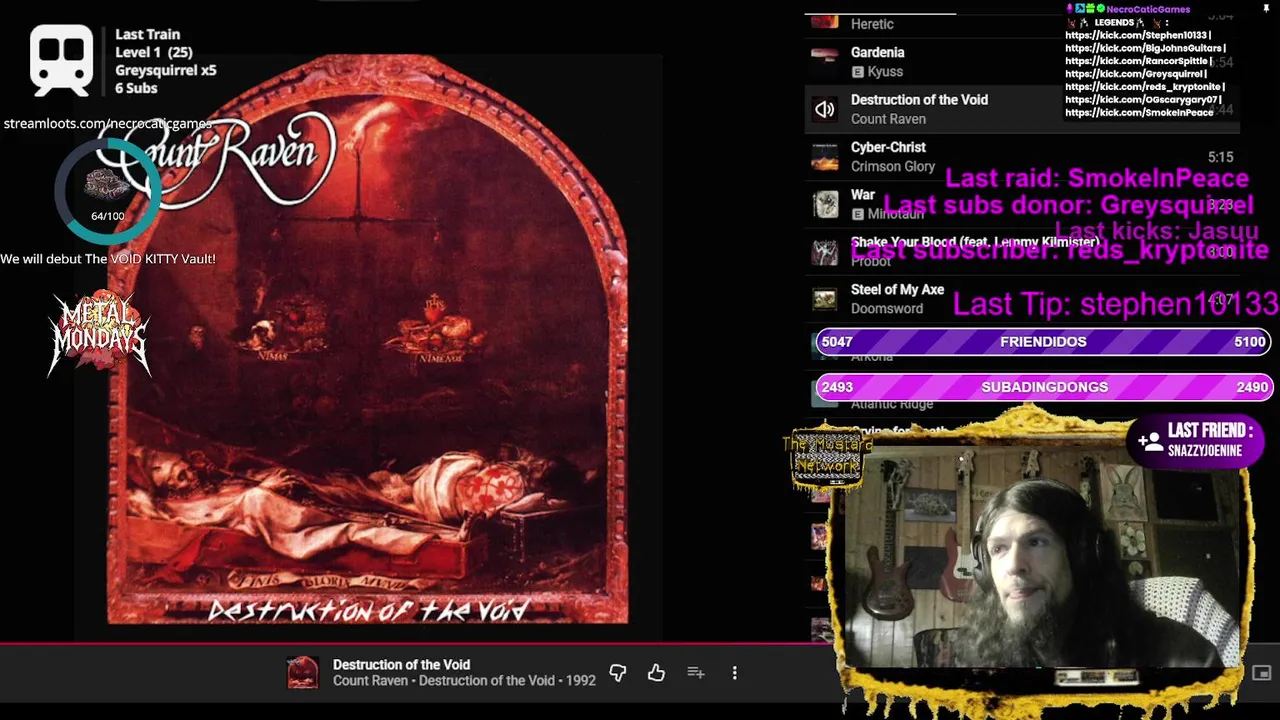Click the 5:15 duration for Cyber-Christ
1280x720 pixels.
pos(1220,157)
